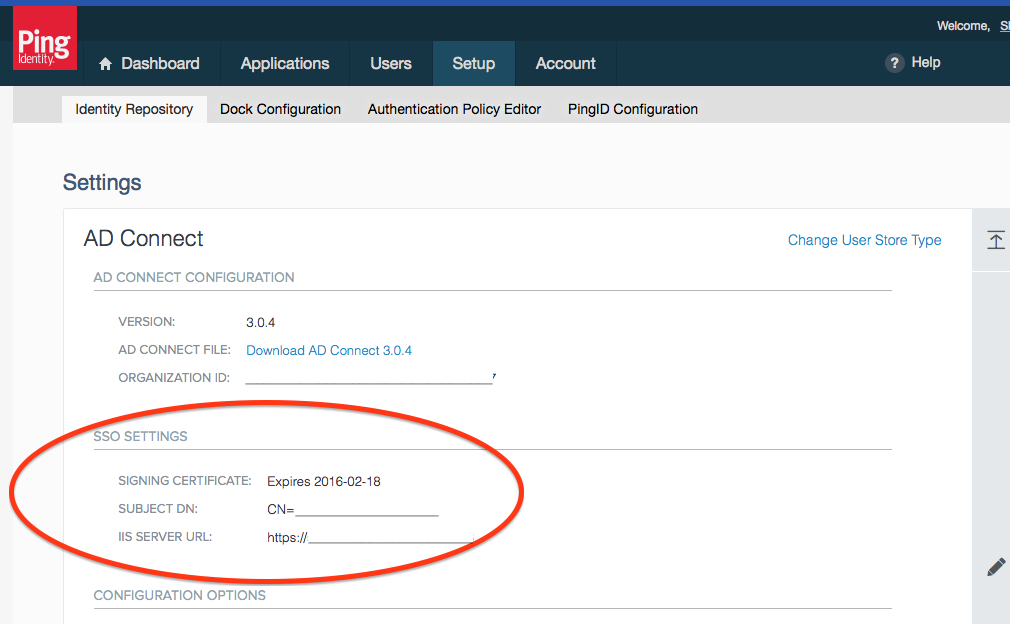Click the Dashboard home icon
Image resolution: width=1010 pixels, height=624 pixels.
pyautogui.click(x=106, y=64)
